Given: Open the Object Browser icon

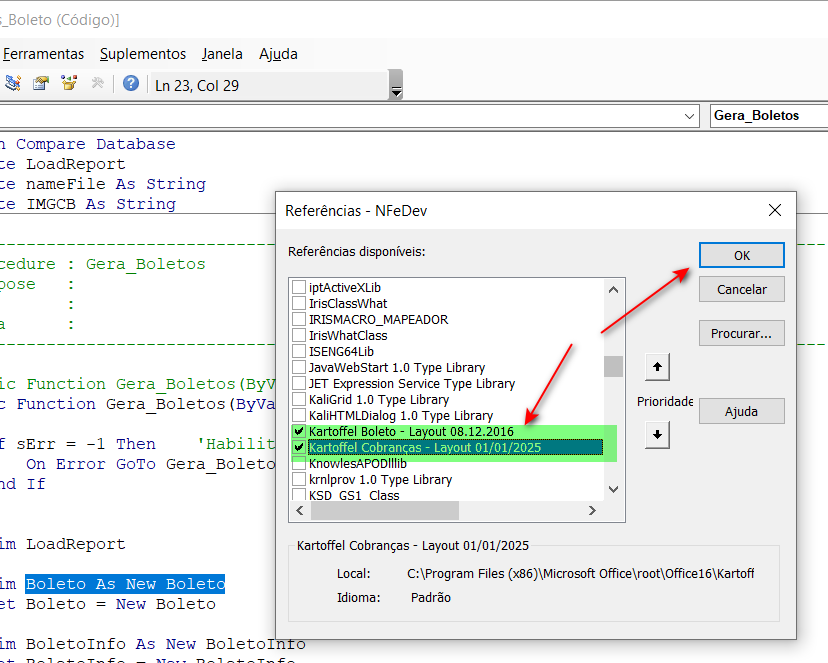Looking at the screenshot, I should pos(69,84).
